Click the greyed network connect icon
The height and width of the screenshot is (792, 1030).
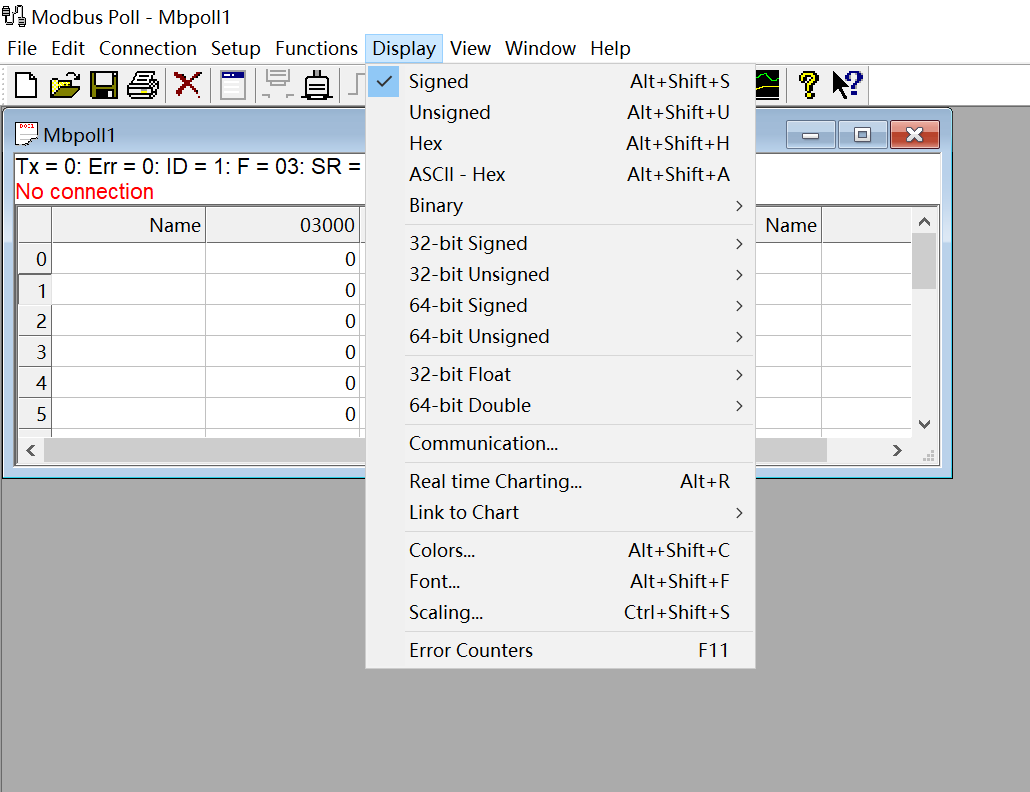[278, 85]
